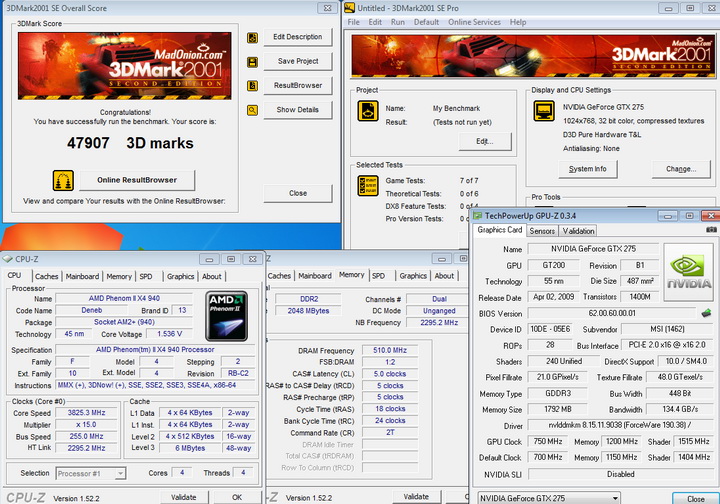The width and height of the screenshot is (720, 504).
Task: Click the GPU Clock 750 MHz field
Action: click(548, 442)
